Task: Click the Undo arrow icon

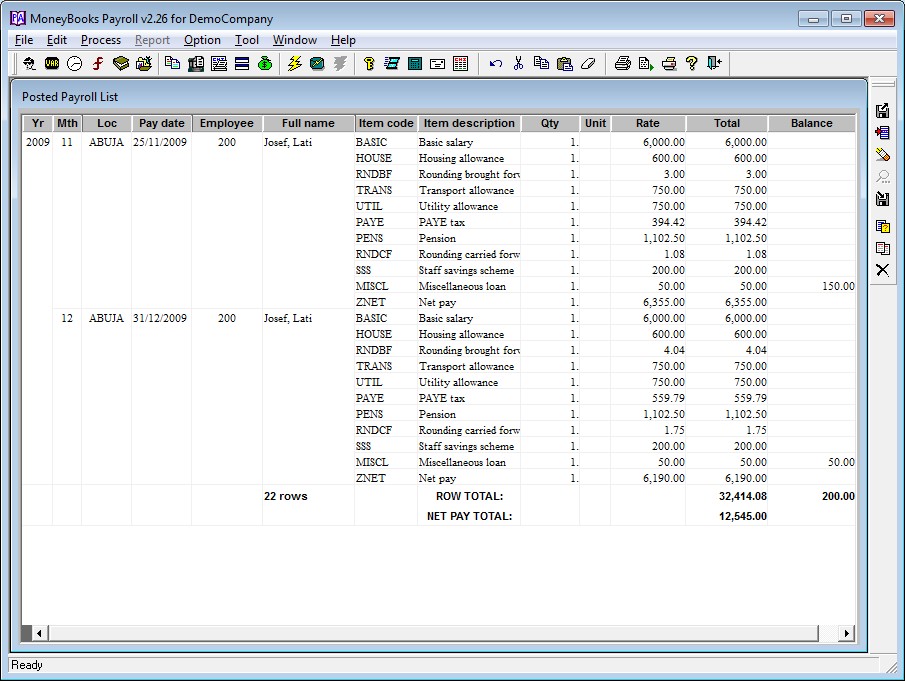Action: click(x=495, y=64)
